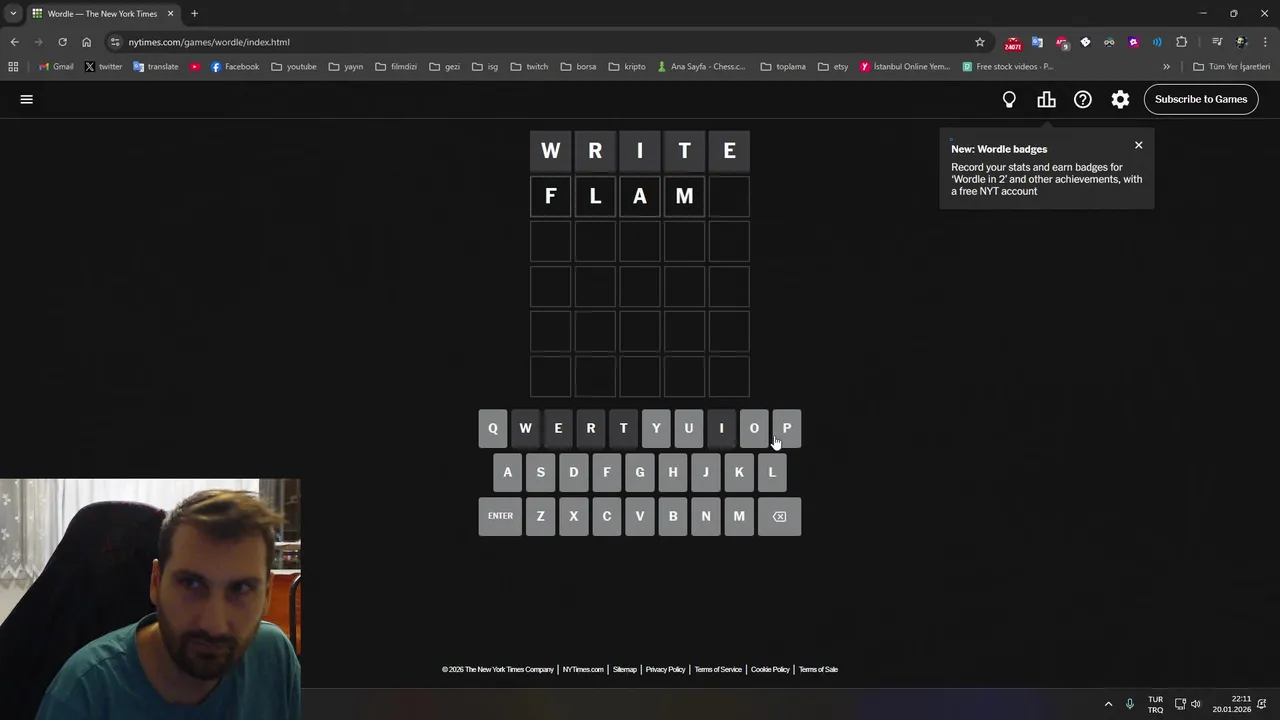
Task: Tap the K key on Wordle keyboard
Action: tap(739, 472)
